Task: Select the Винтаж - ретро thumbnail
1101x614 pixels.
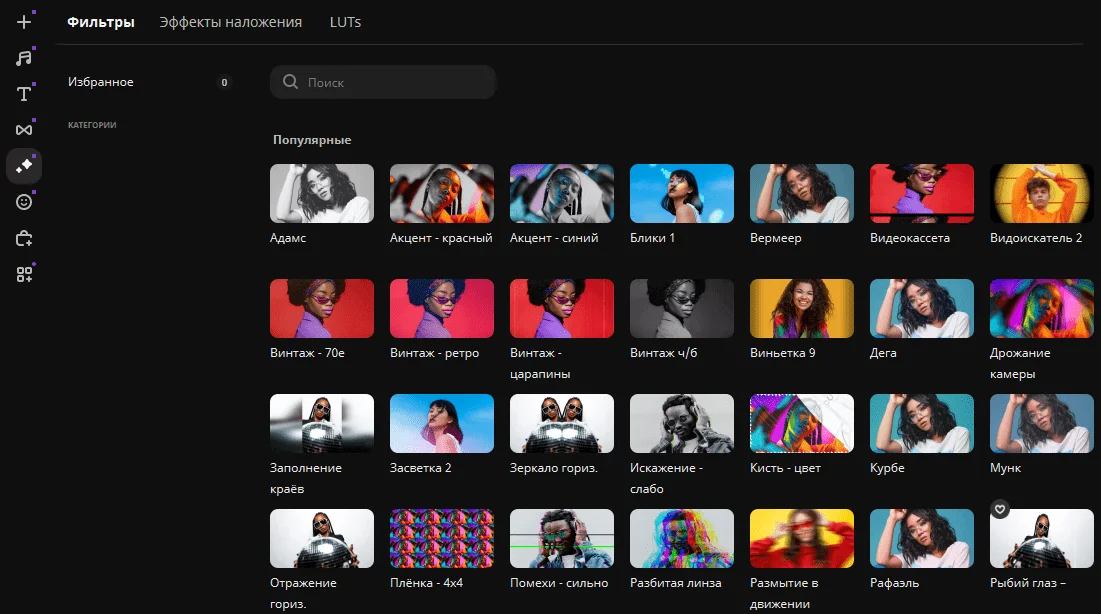Action: 442,308
